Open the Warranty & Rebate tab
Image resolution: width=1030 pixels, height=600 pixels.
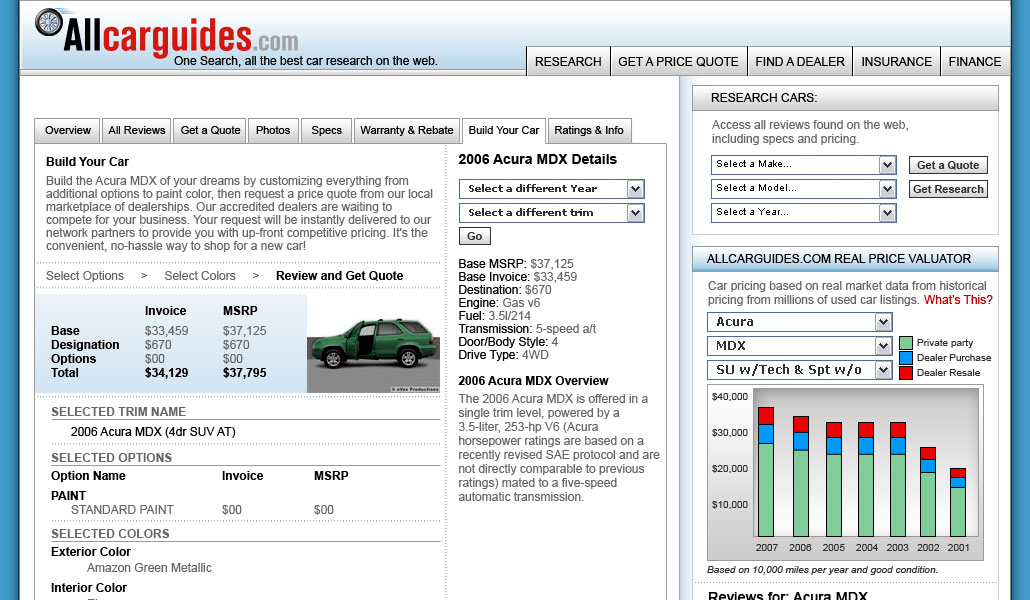[x=406, y=131]
